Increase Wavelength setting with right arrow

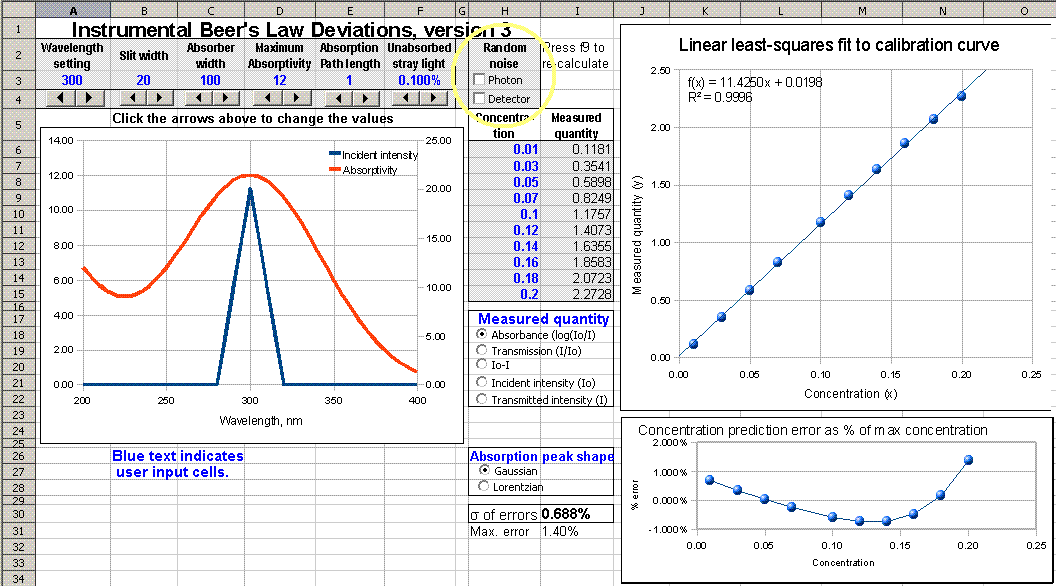point(92,97)
